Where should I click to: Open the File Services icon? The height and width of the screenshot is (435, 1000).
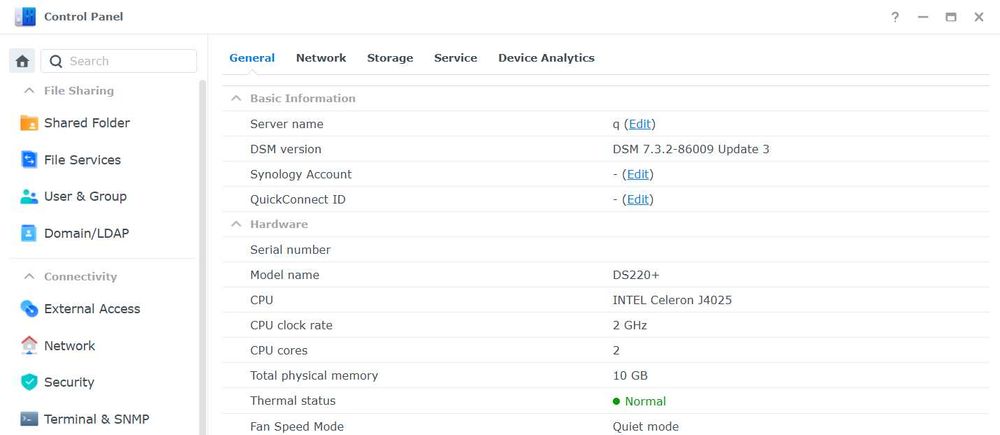click(29, 159)
